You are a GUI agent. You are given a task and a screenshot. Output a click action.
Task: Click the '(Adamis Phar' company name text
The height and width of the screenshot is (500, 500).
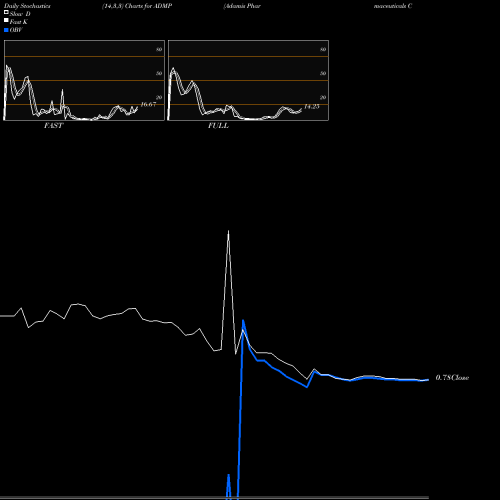(242, 6)
